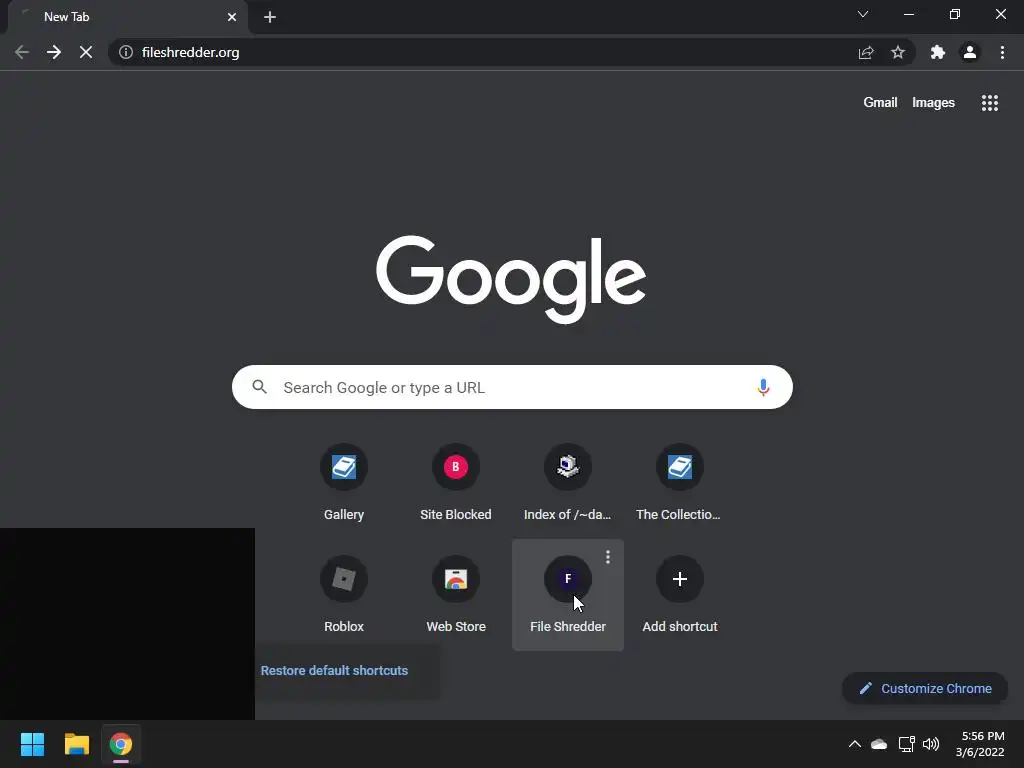Open the File Shredder shortcut
This screenshot has width=1024, height=768.
click(568, 595)
